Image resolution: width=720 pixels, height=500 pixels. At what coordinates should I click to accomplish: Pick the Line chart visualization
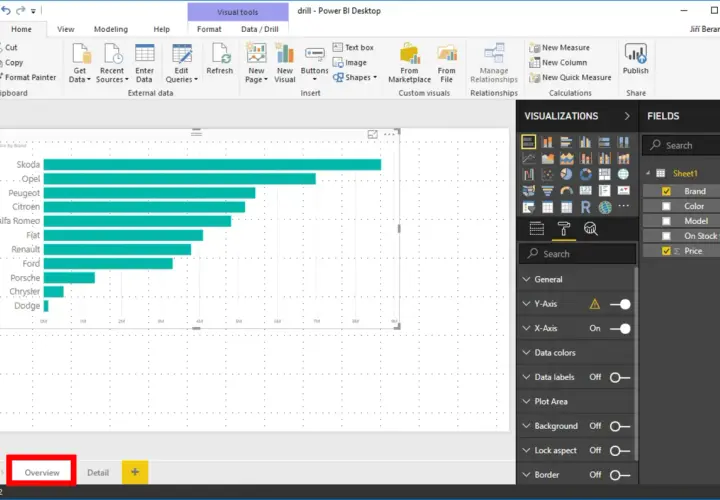click(529, 158)
